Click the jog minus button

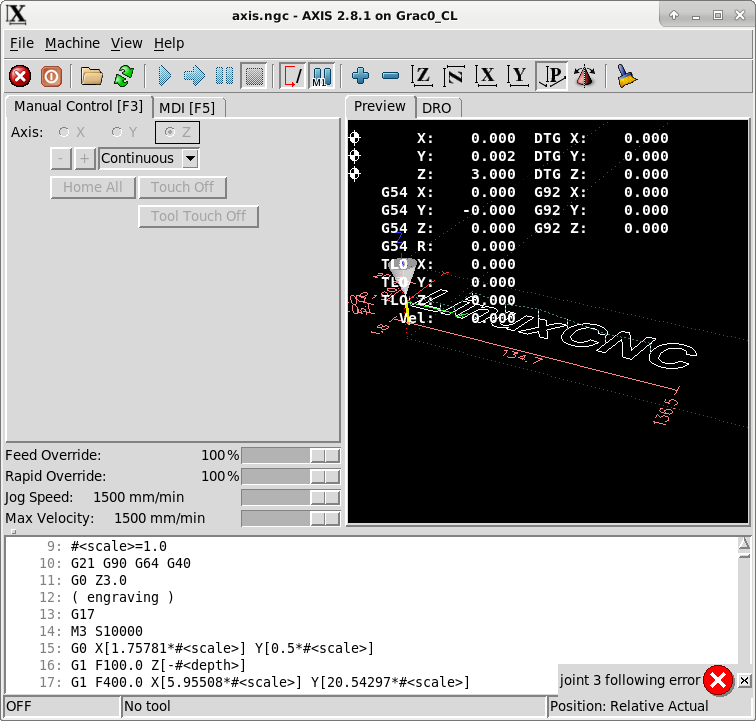click(61, 158)
